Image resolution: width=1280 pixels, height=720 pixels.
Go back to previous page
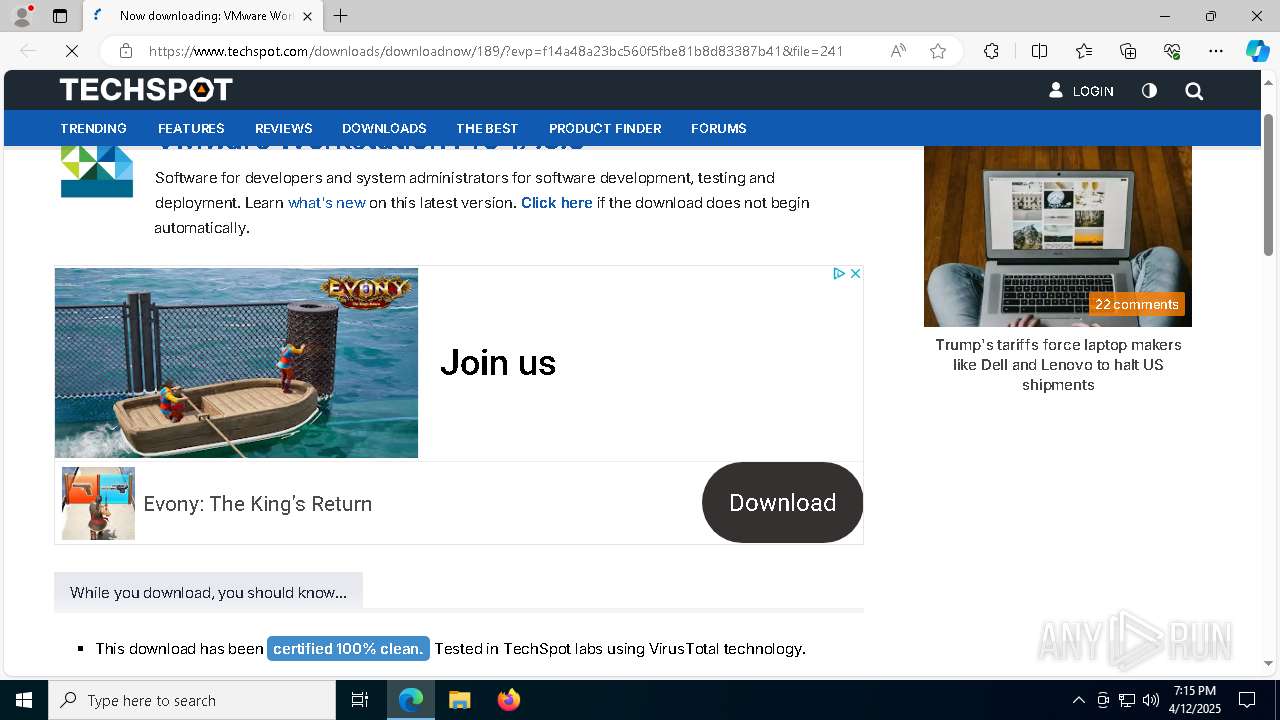tap(28, 51)
